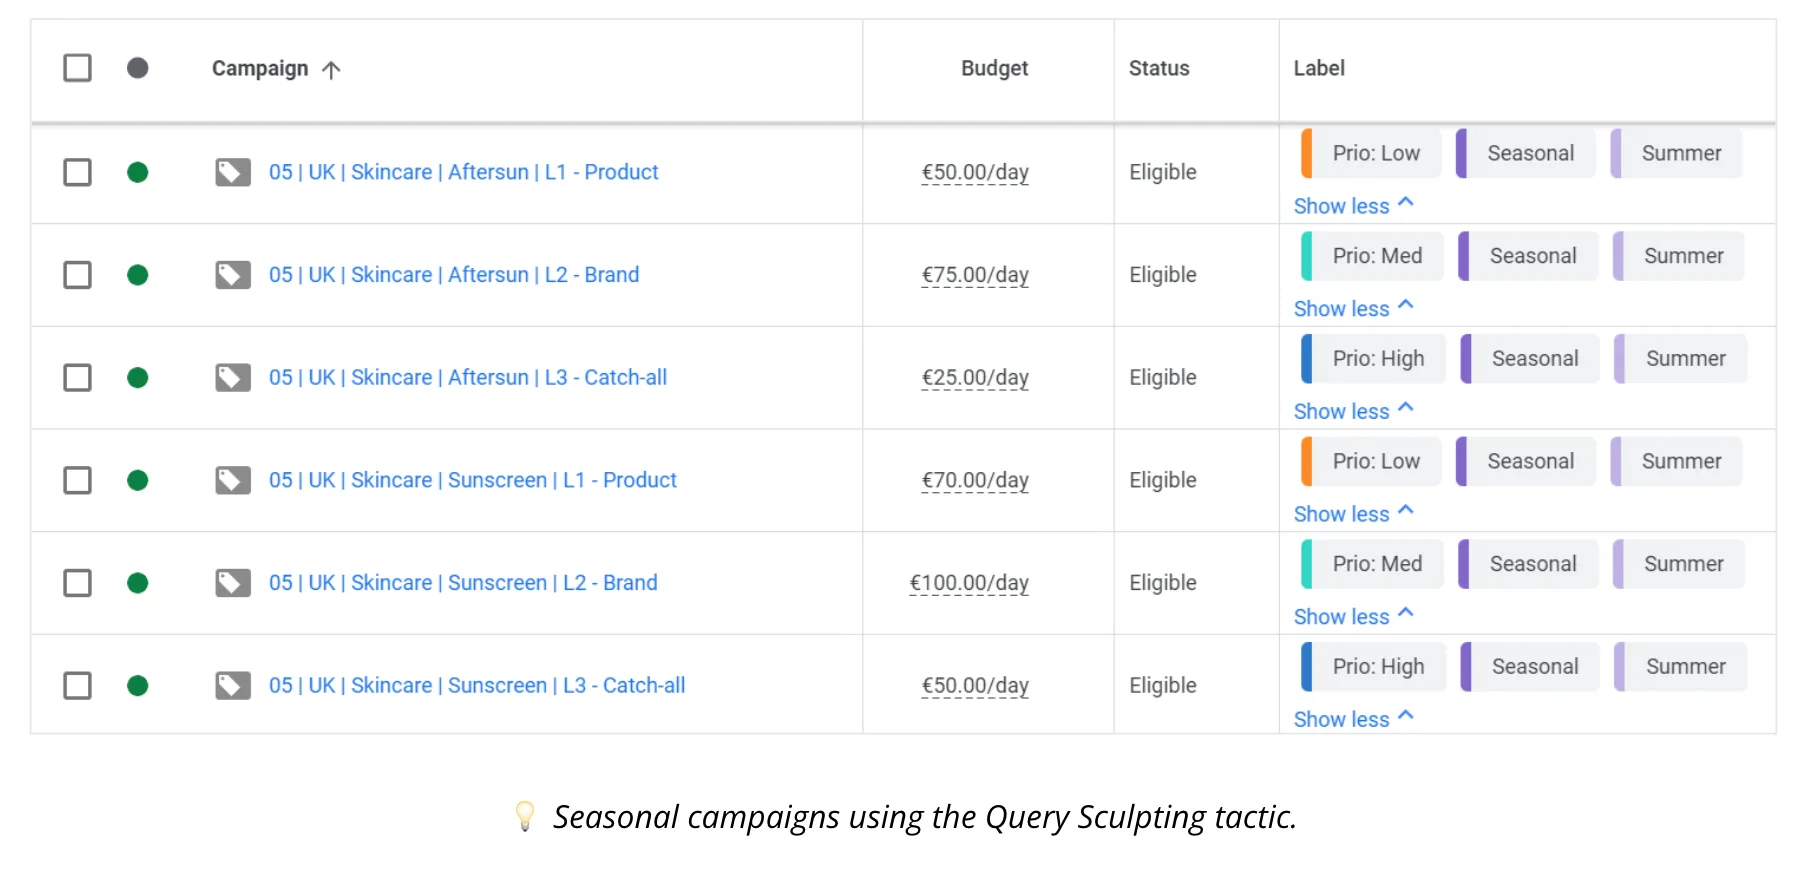Image resolution: width=1808 pixels, height=892 pixels.
Task: Edit the €100.00/day budget value
Action: (x=969, y=583)
